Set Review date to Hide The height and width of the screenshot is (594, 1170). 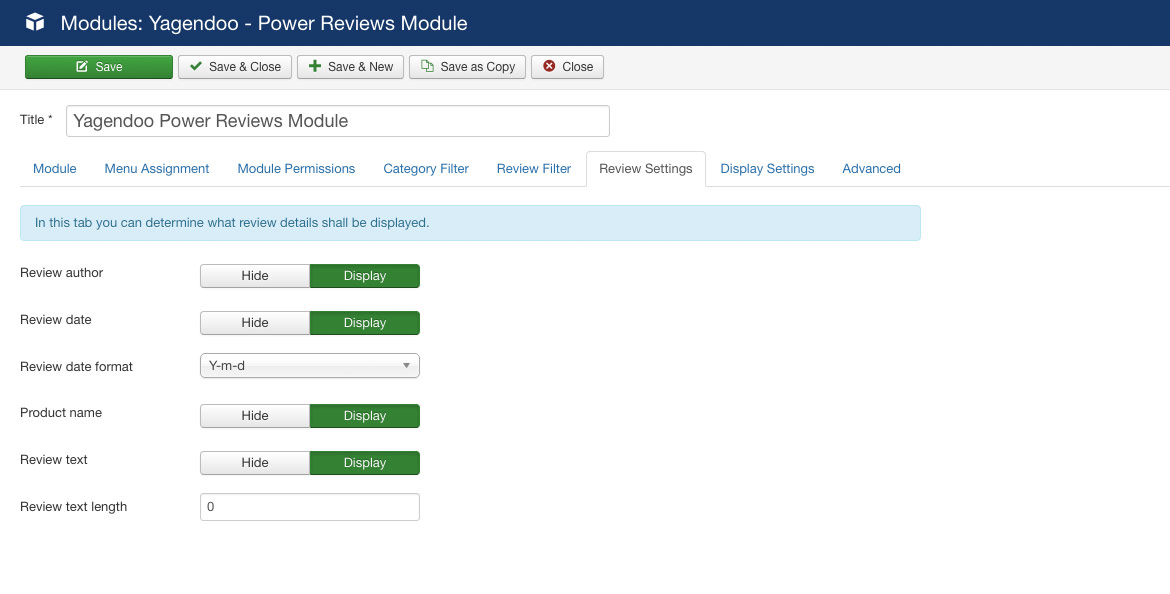click(255, 323)
